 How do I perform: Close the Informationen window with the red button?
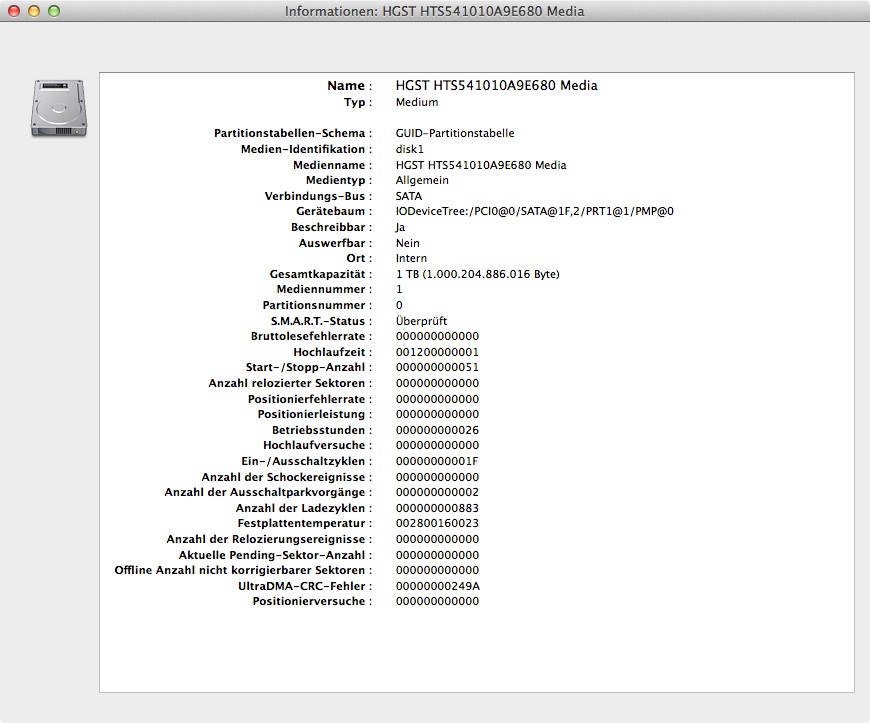pyautogui.click(x=14, y=11)
